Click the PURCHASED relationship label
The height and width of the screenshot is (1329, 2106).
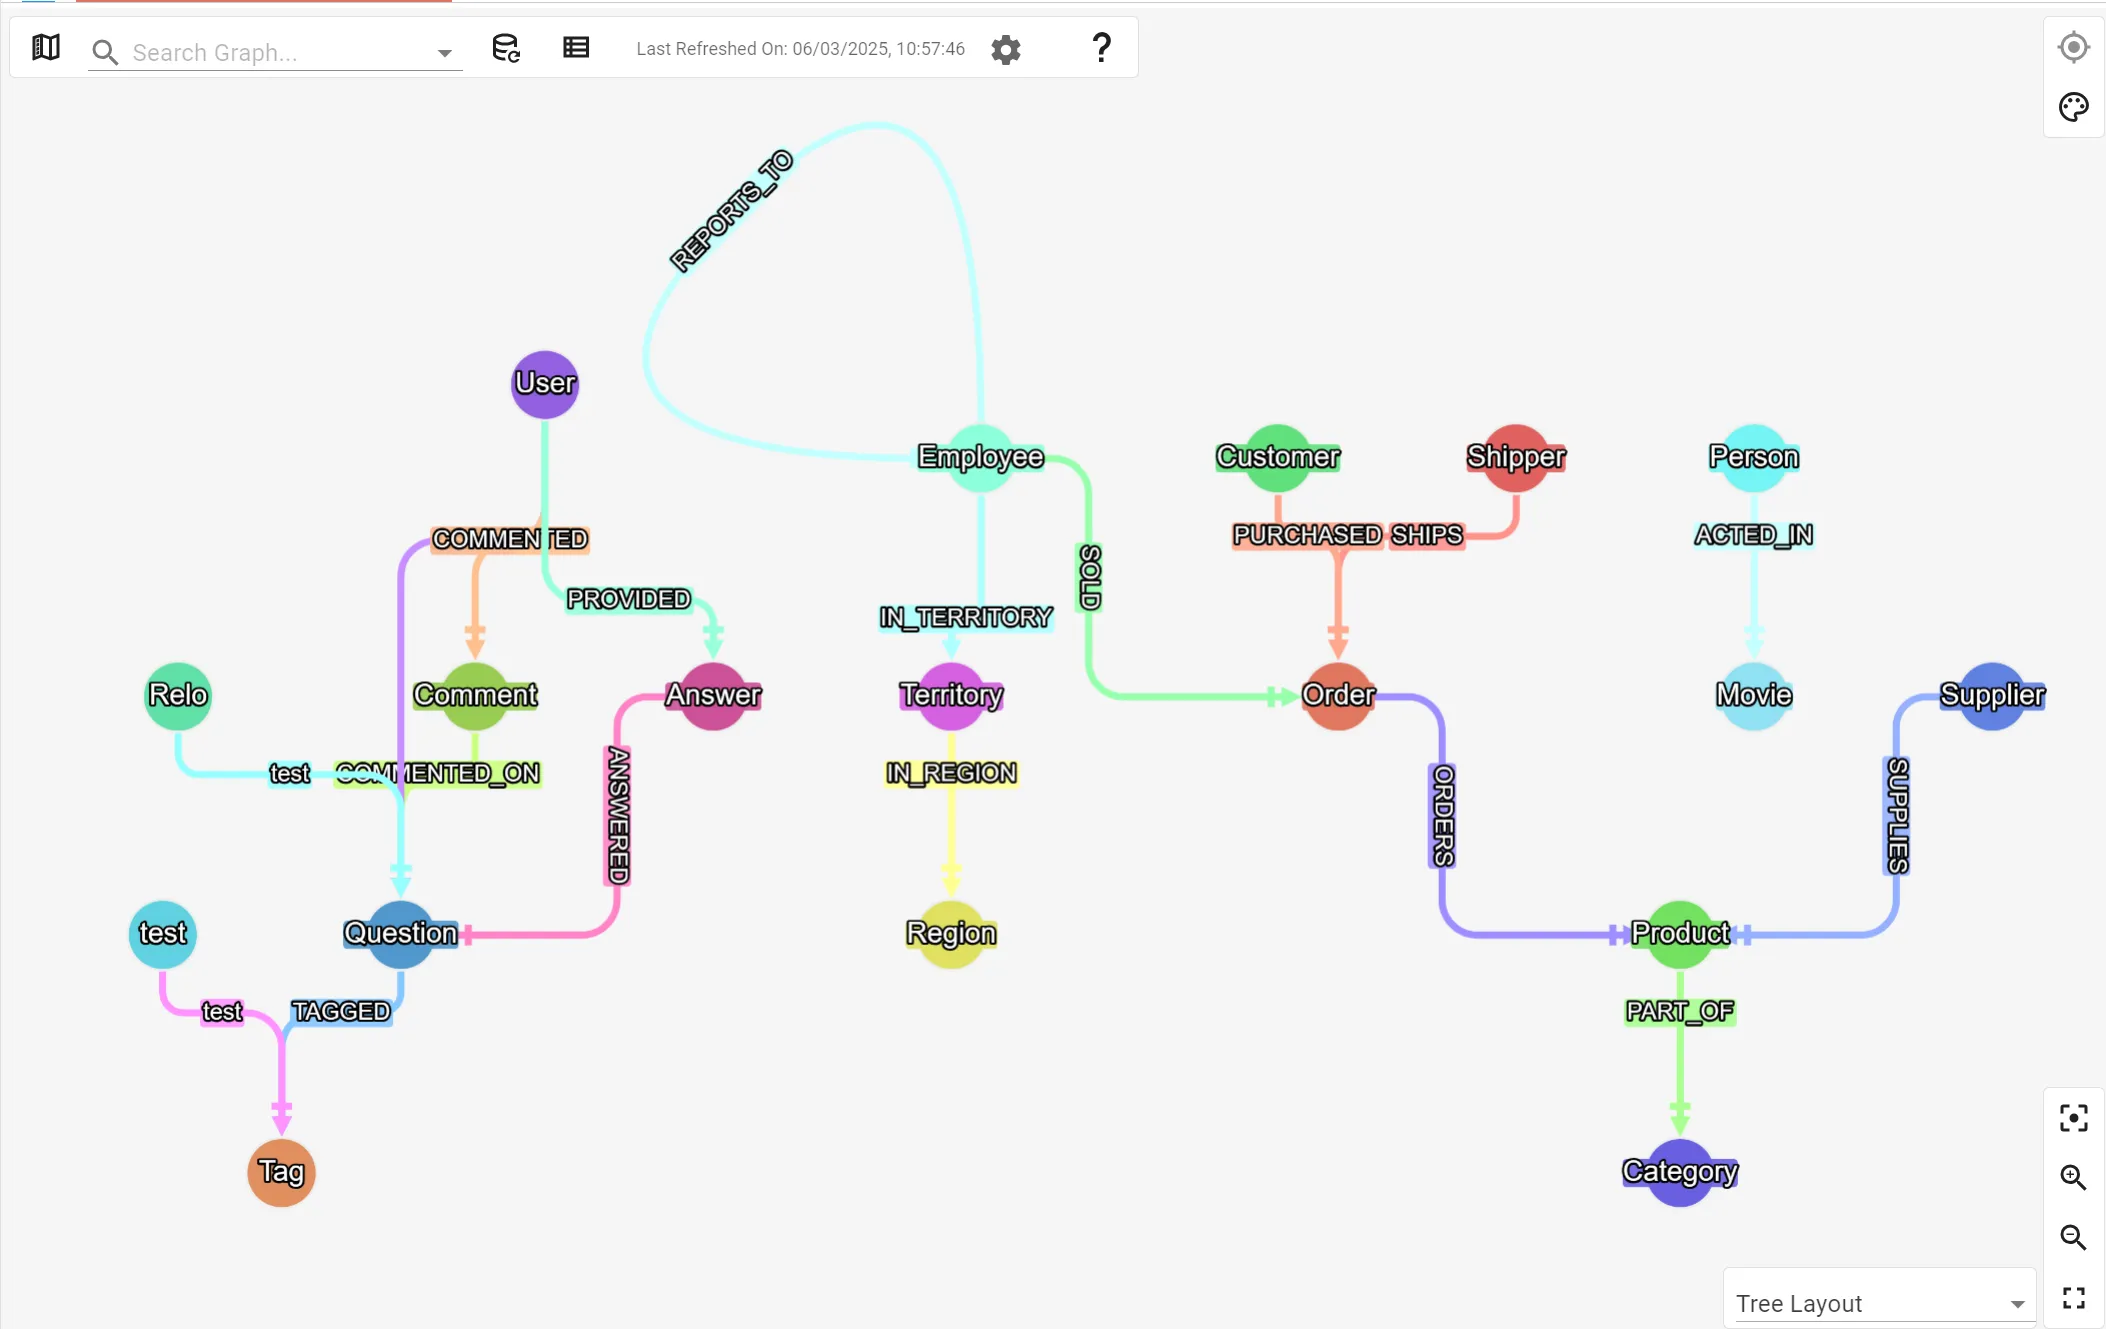tap(1307, 535)
